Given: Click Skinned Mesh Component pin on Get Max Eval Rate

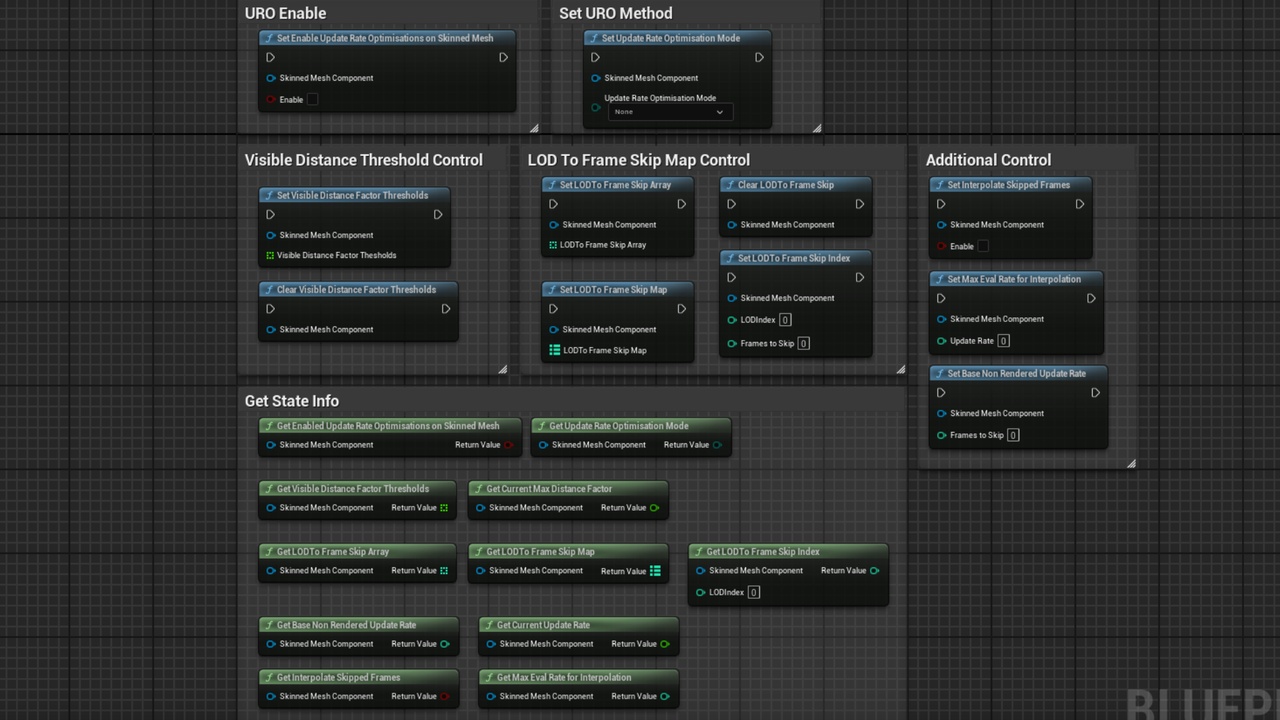Looking at the screenshot, I should 491,697.
